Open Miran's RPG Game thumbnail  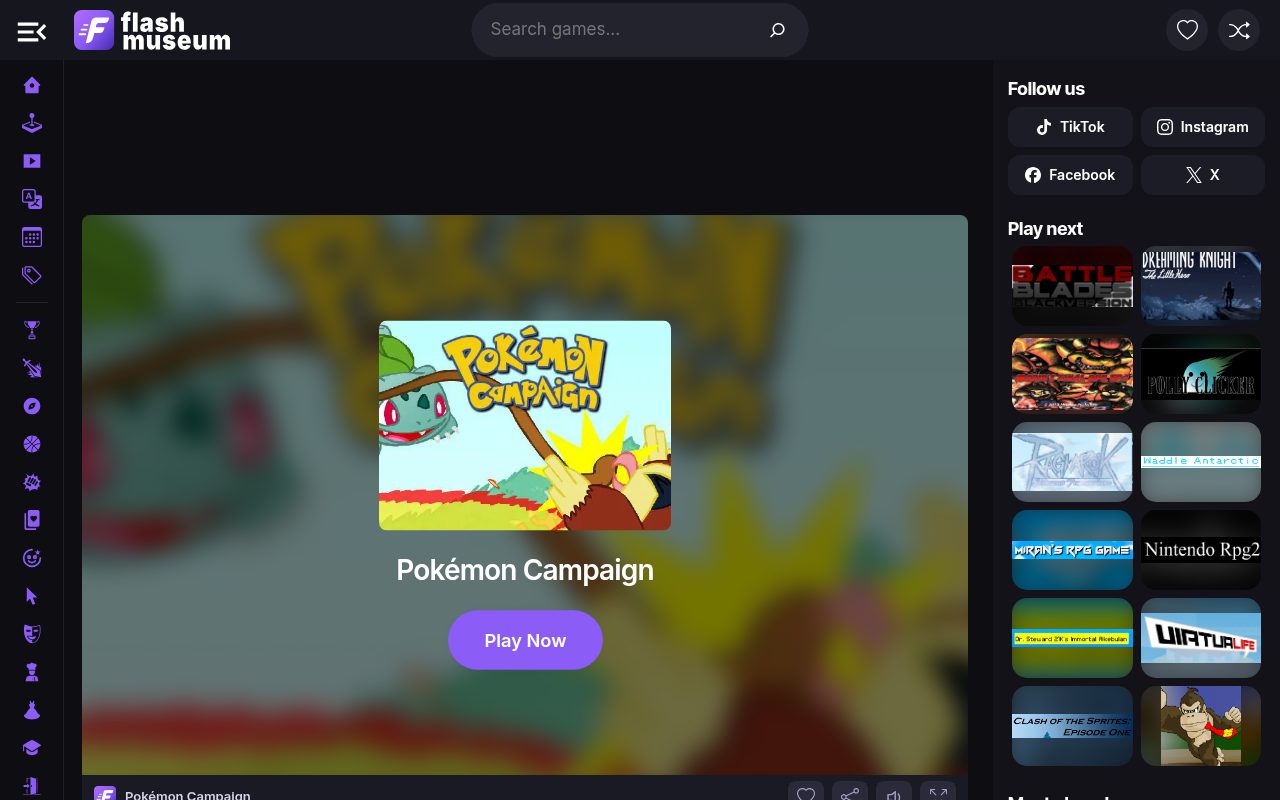click(1072, 550)
